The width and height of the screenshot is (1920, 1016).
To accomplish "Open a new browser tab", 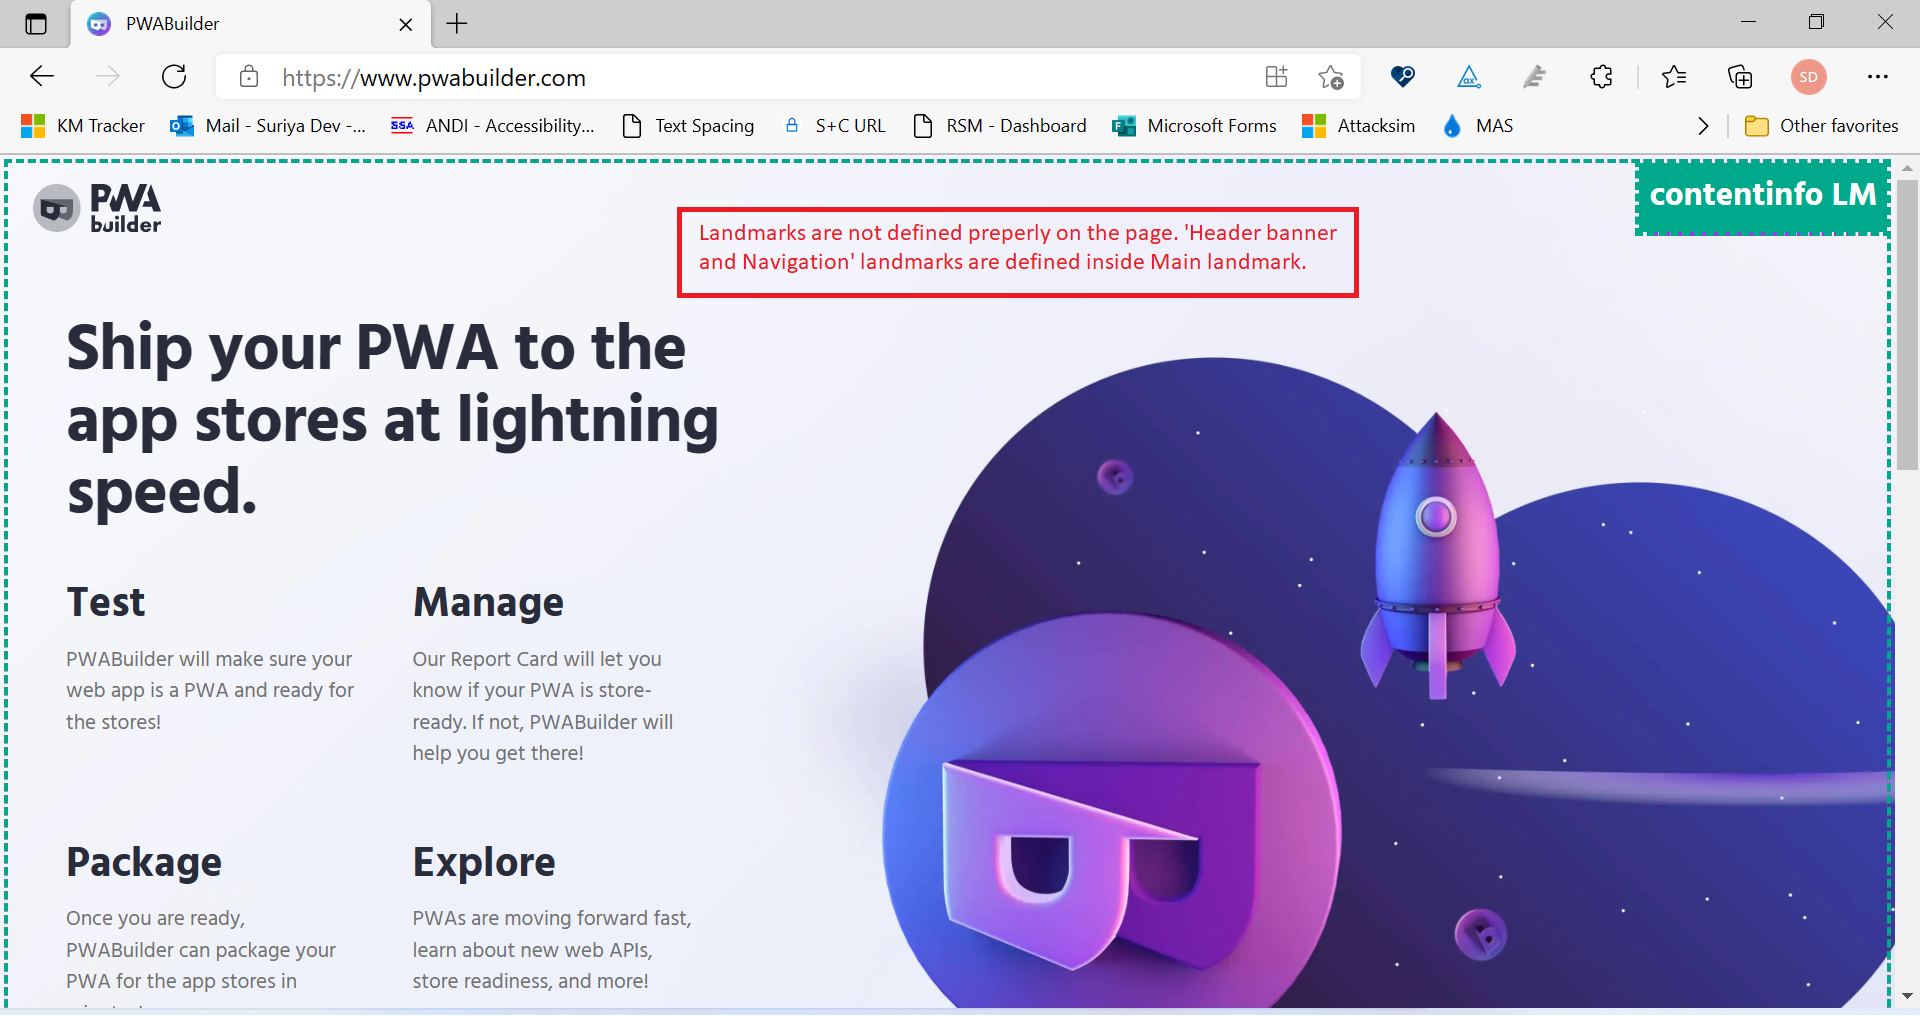I will coord(456,23).
